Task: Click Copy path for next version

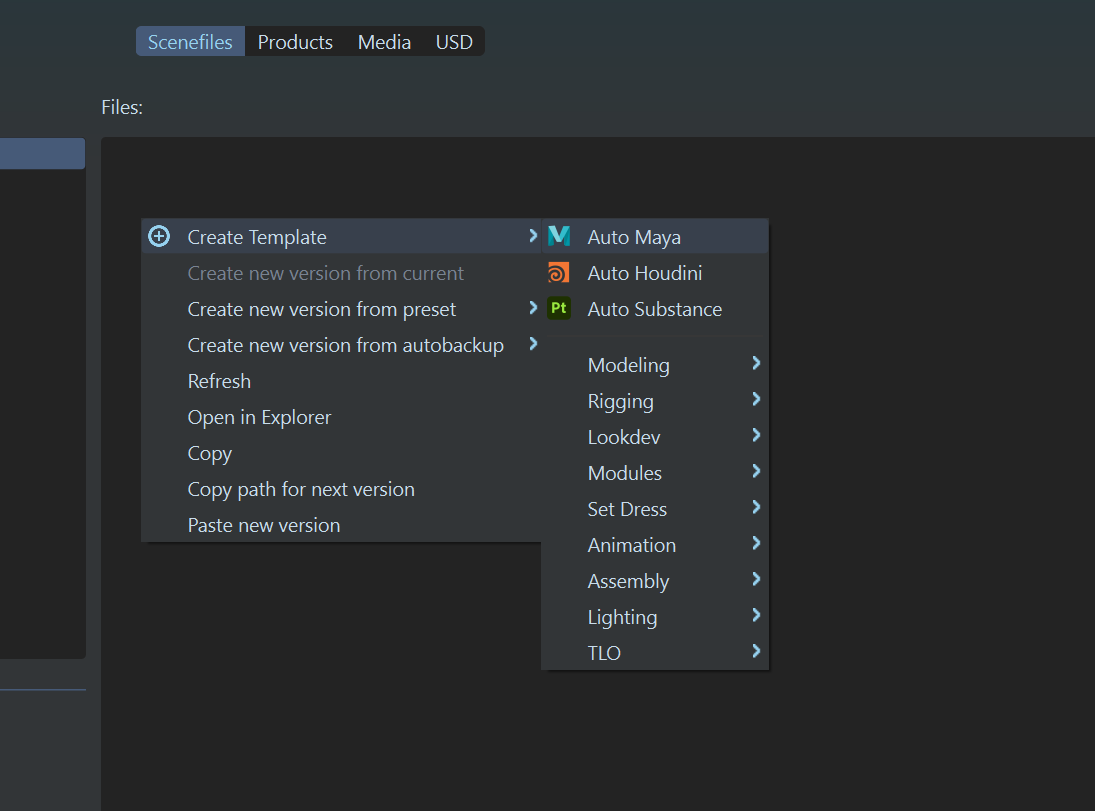Action: pyautogui.click(x=301, y=489)
